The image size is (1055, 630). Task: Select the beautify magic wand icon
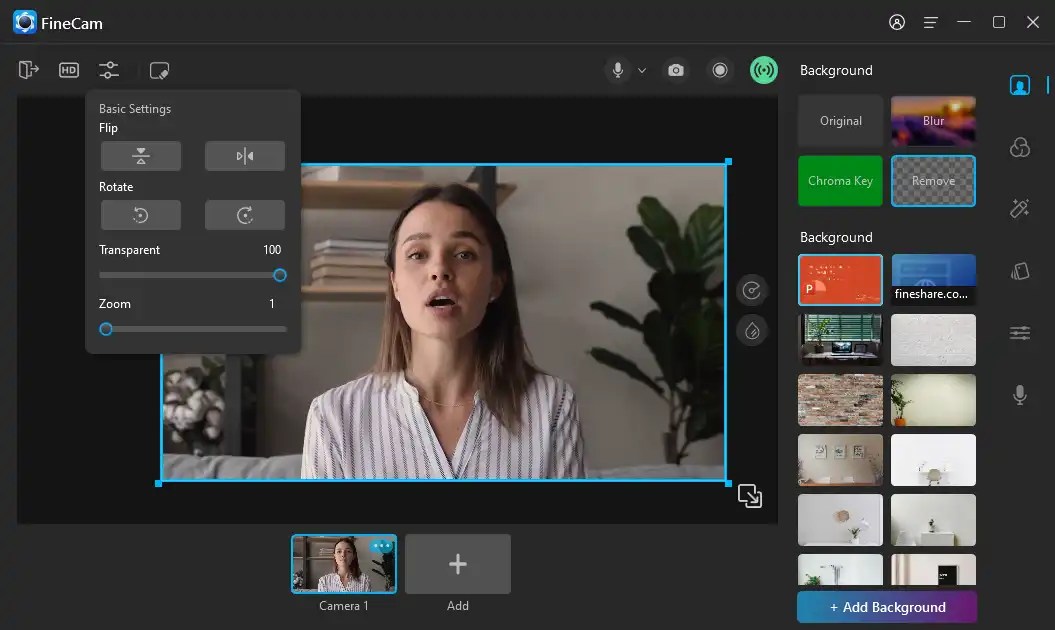(1019, 208)
